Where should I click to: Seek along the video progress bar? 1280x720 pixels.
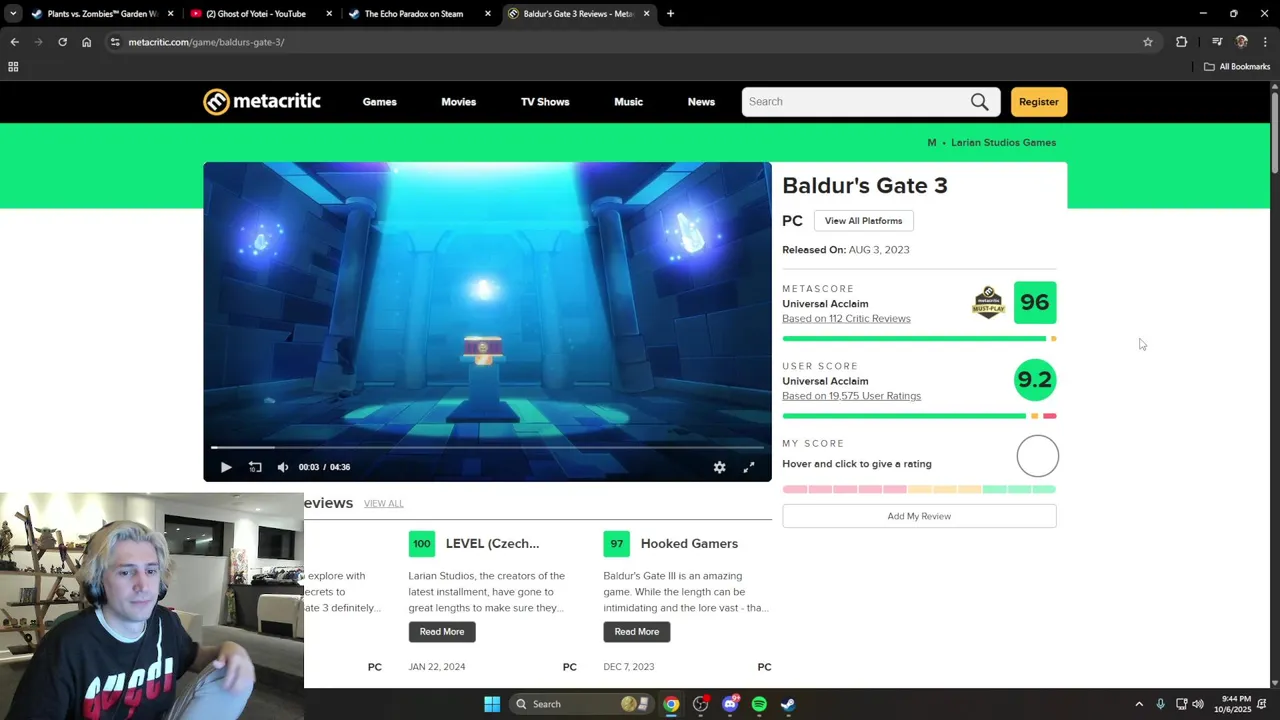coord(487,447)
